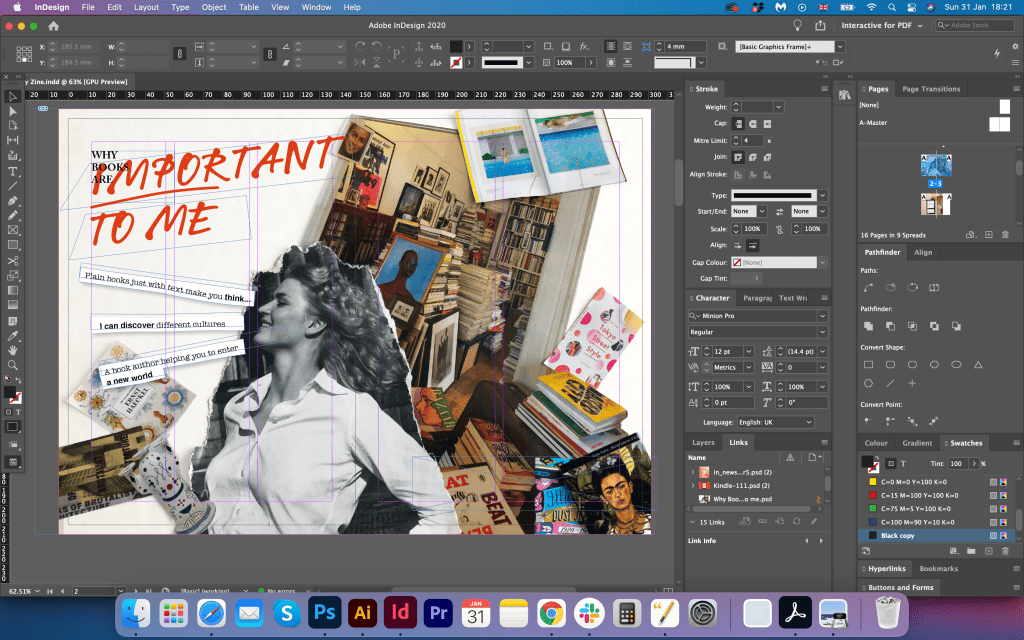This screenshot has width=1024, height=640.
Task: Click the Convert Shape triangle icon
Action: click(x=978, y=364)
